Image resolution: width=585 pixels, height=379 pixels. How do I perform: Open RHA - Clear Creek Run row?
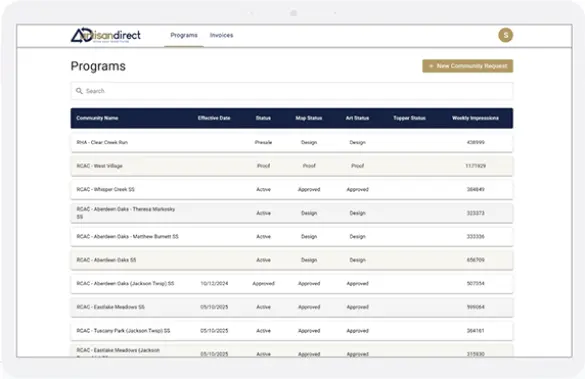point(292,142)
